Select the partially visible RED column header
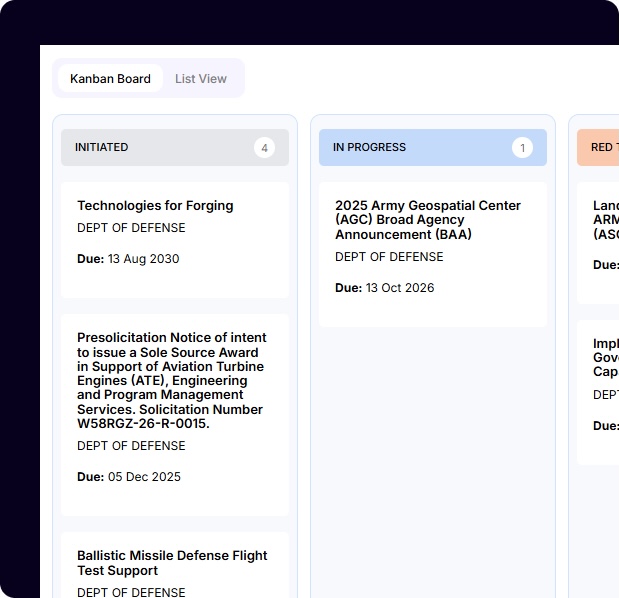The width and height of the screenshot is (619, 598). [x=600, y=148]
